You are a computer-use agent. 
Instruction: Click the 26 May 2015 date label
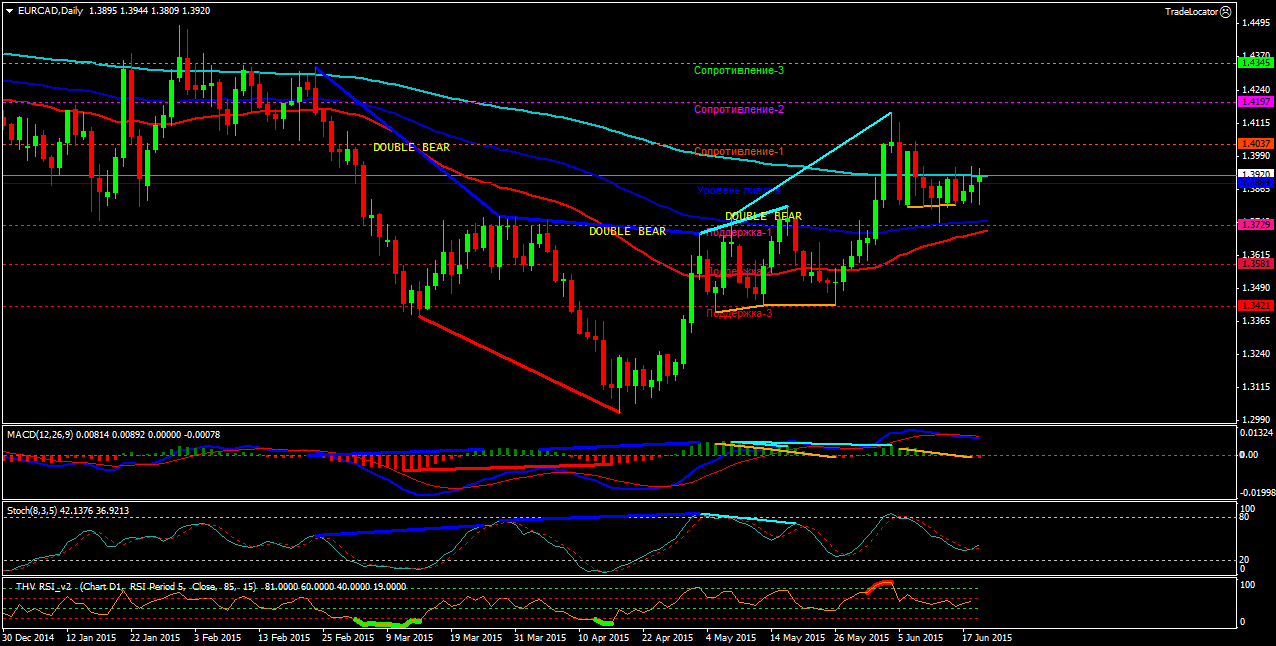click(861, 636)
